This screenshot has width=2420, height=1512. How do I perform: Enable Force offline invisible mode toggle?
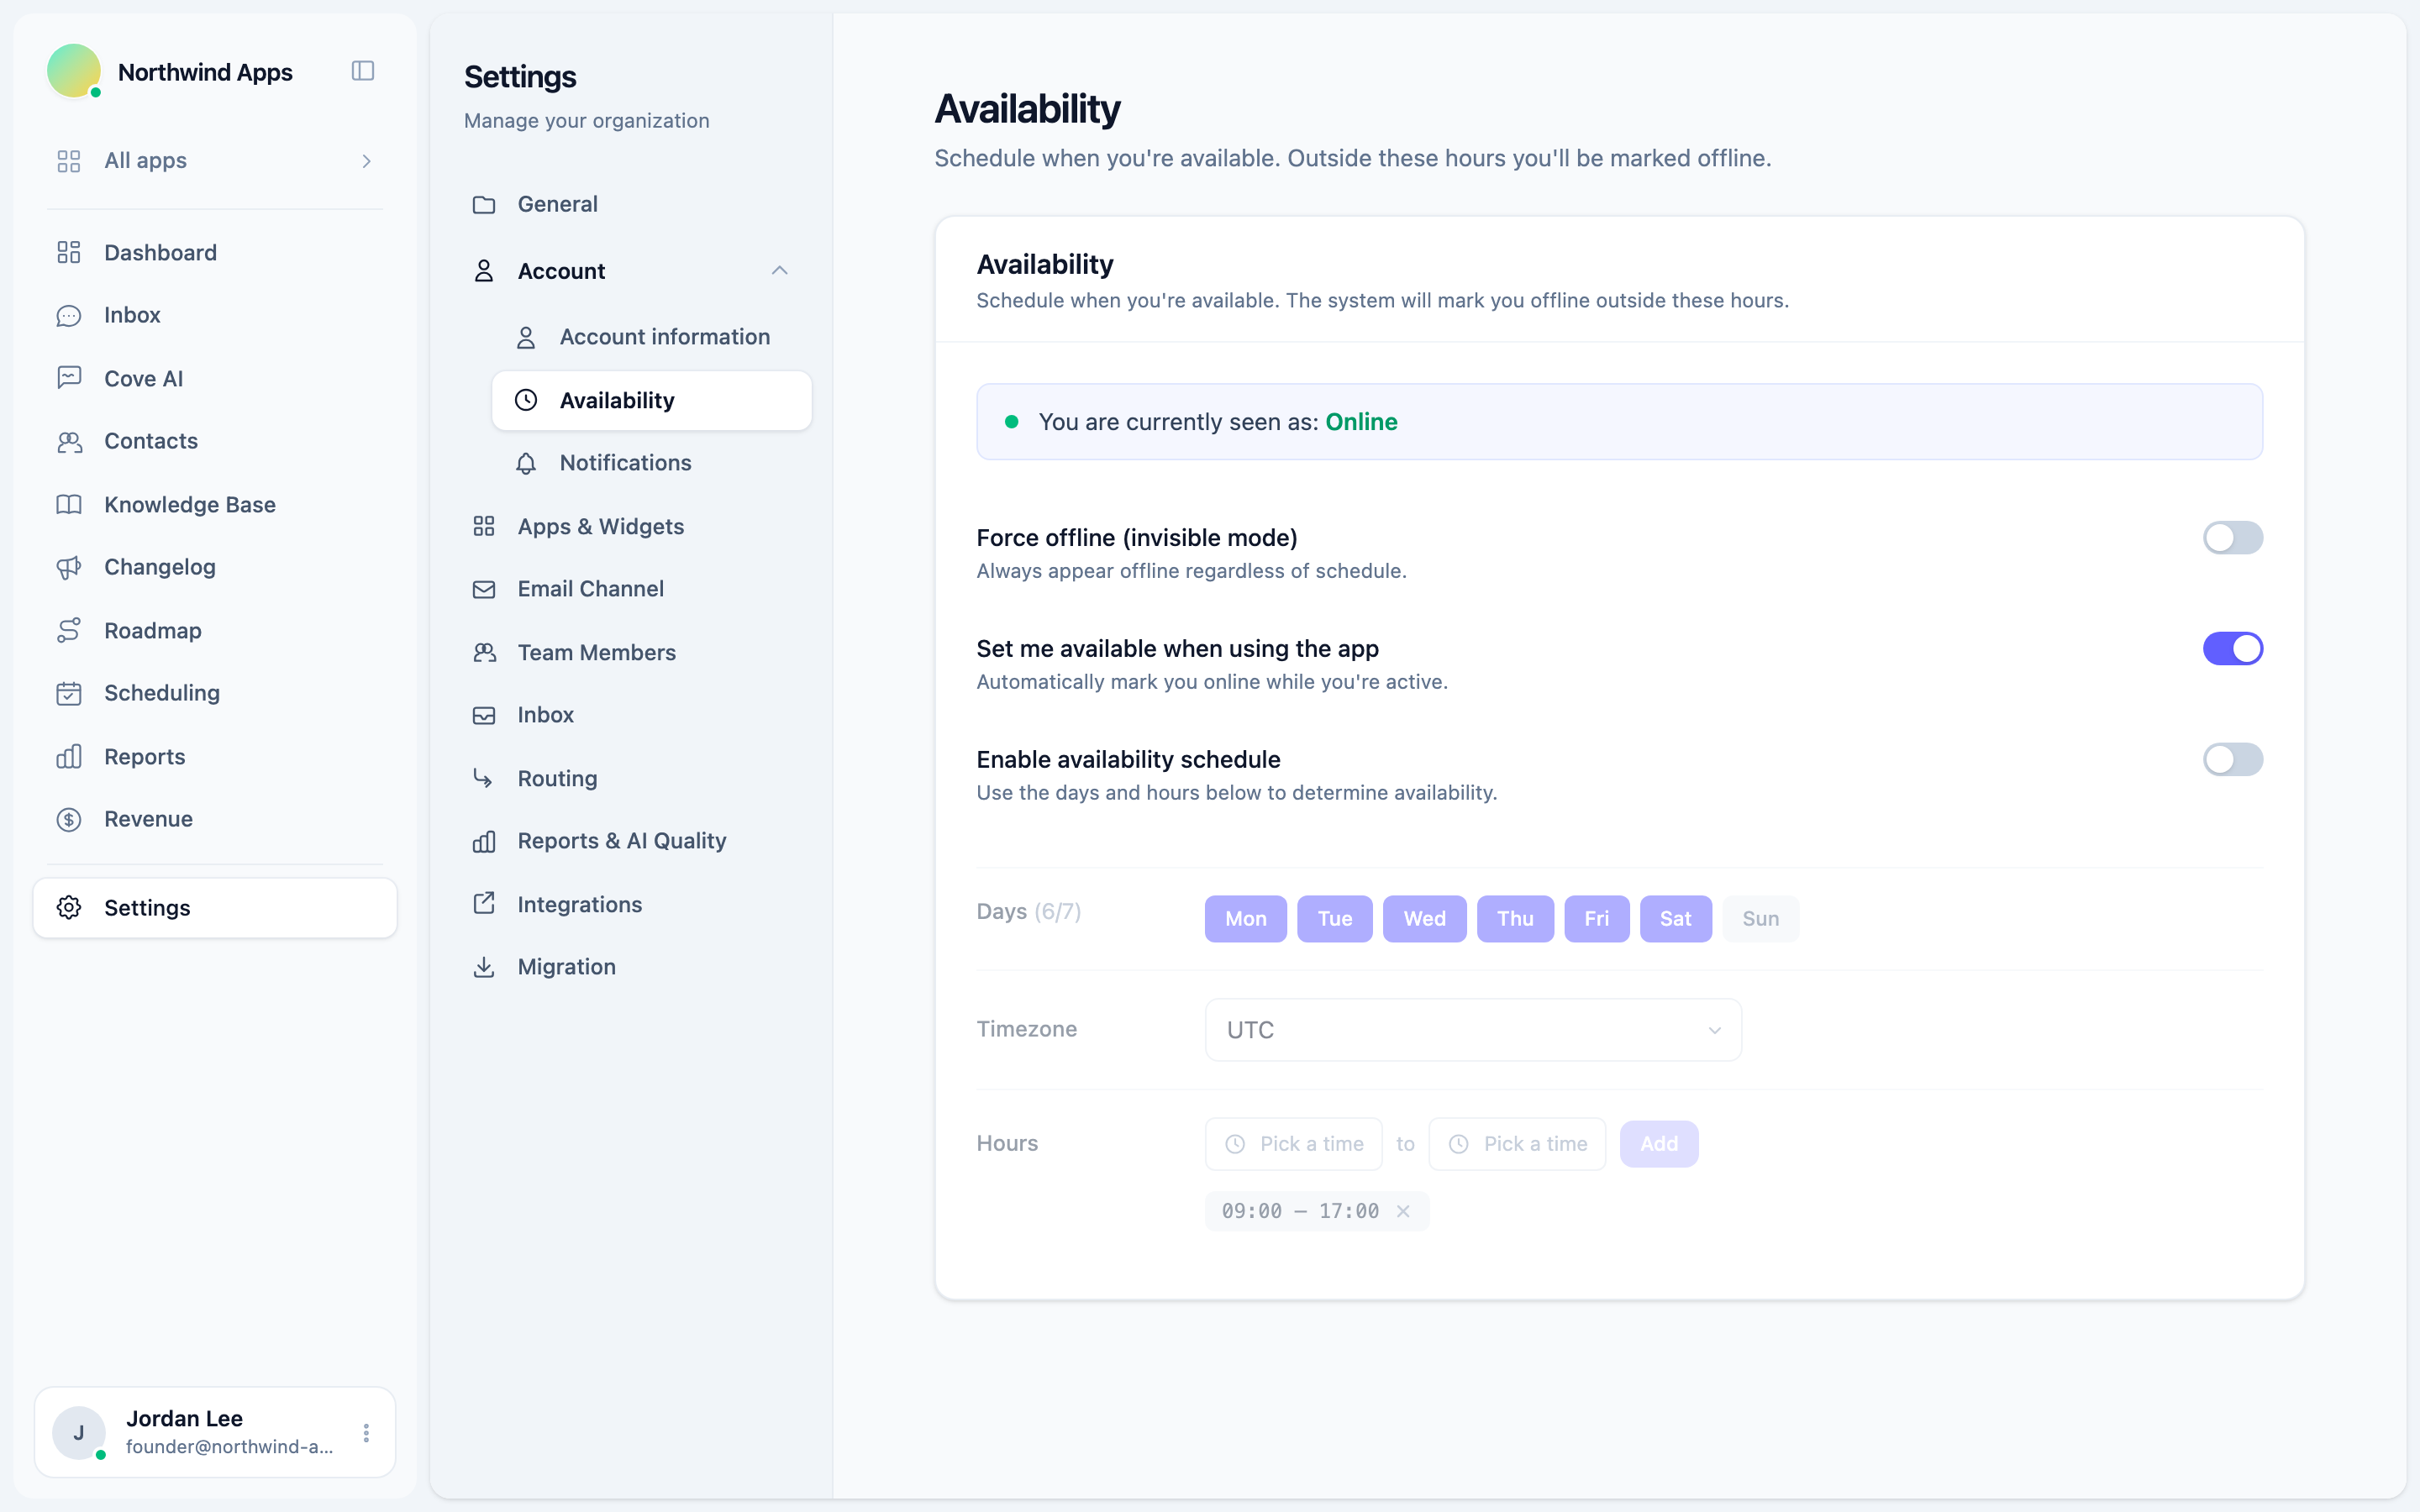(x=2232, y=538)
